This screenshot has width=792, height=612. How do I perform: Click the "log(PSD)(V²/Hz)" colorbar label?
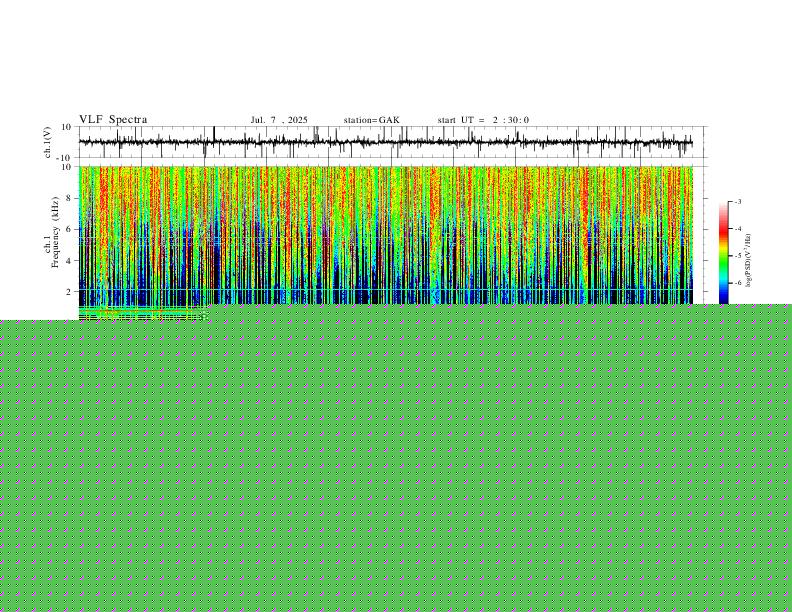(x=749, y=261)
